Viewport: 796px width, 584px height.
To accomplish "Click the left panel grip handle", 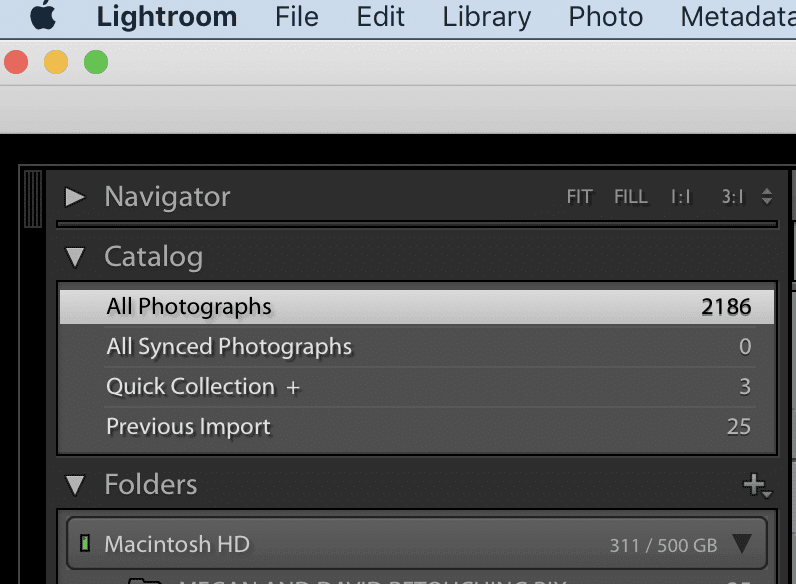I will click(34, 199).
